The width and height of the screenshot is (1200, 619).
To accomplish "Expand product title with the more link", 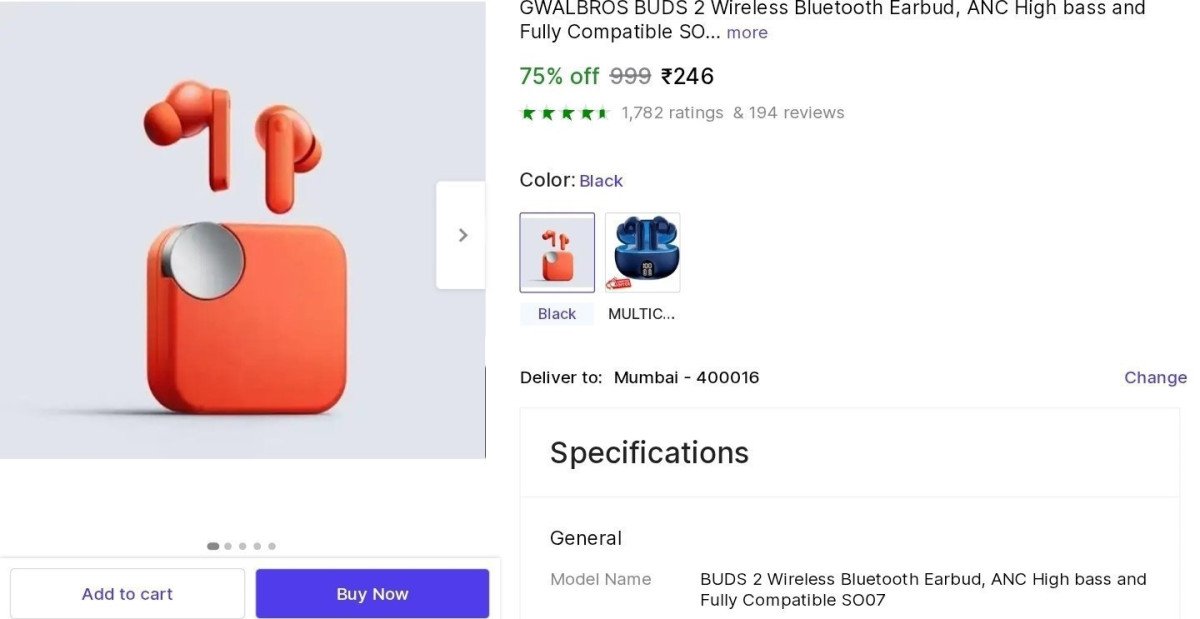I will coord(747,33).
